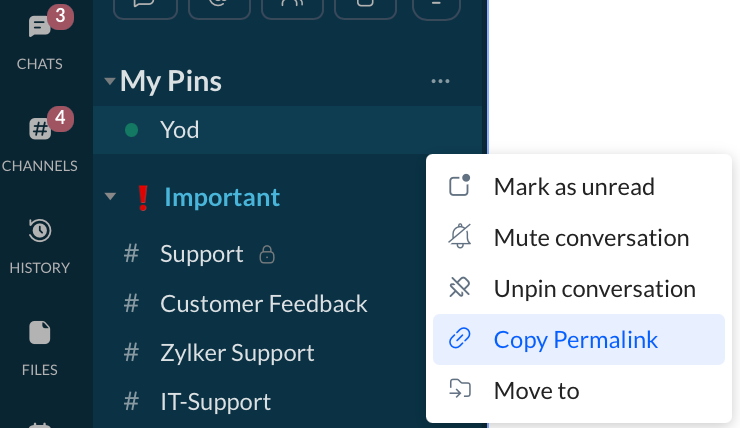Choose Unpin conversation from the menu
This screenshot has height=428, width=740.
(579, 288)
